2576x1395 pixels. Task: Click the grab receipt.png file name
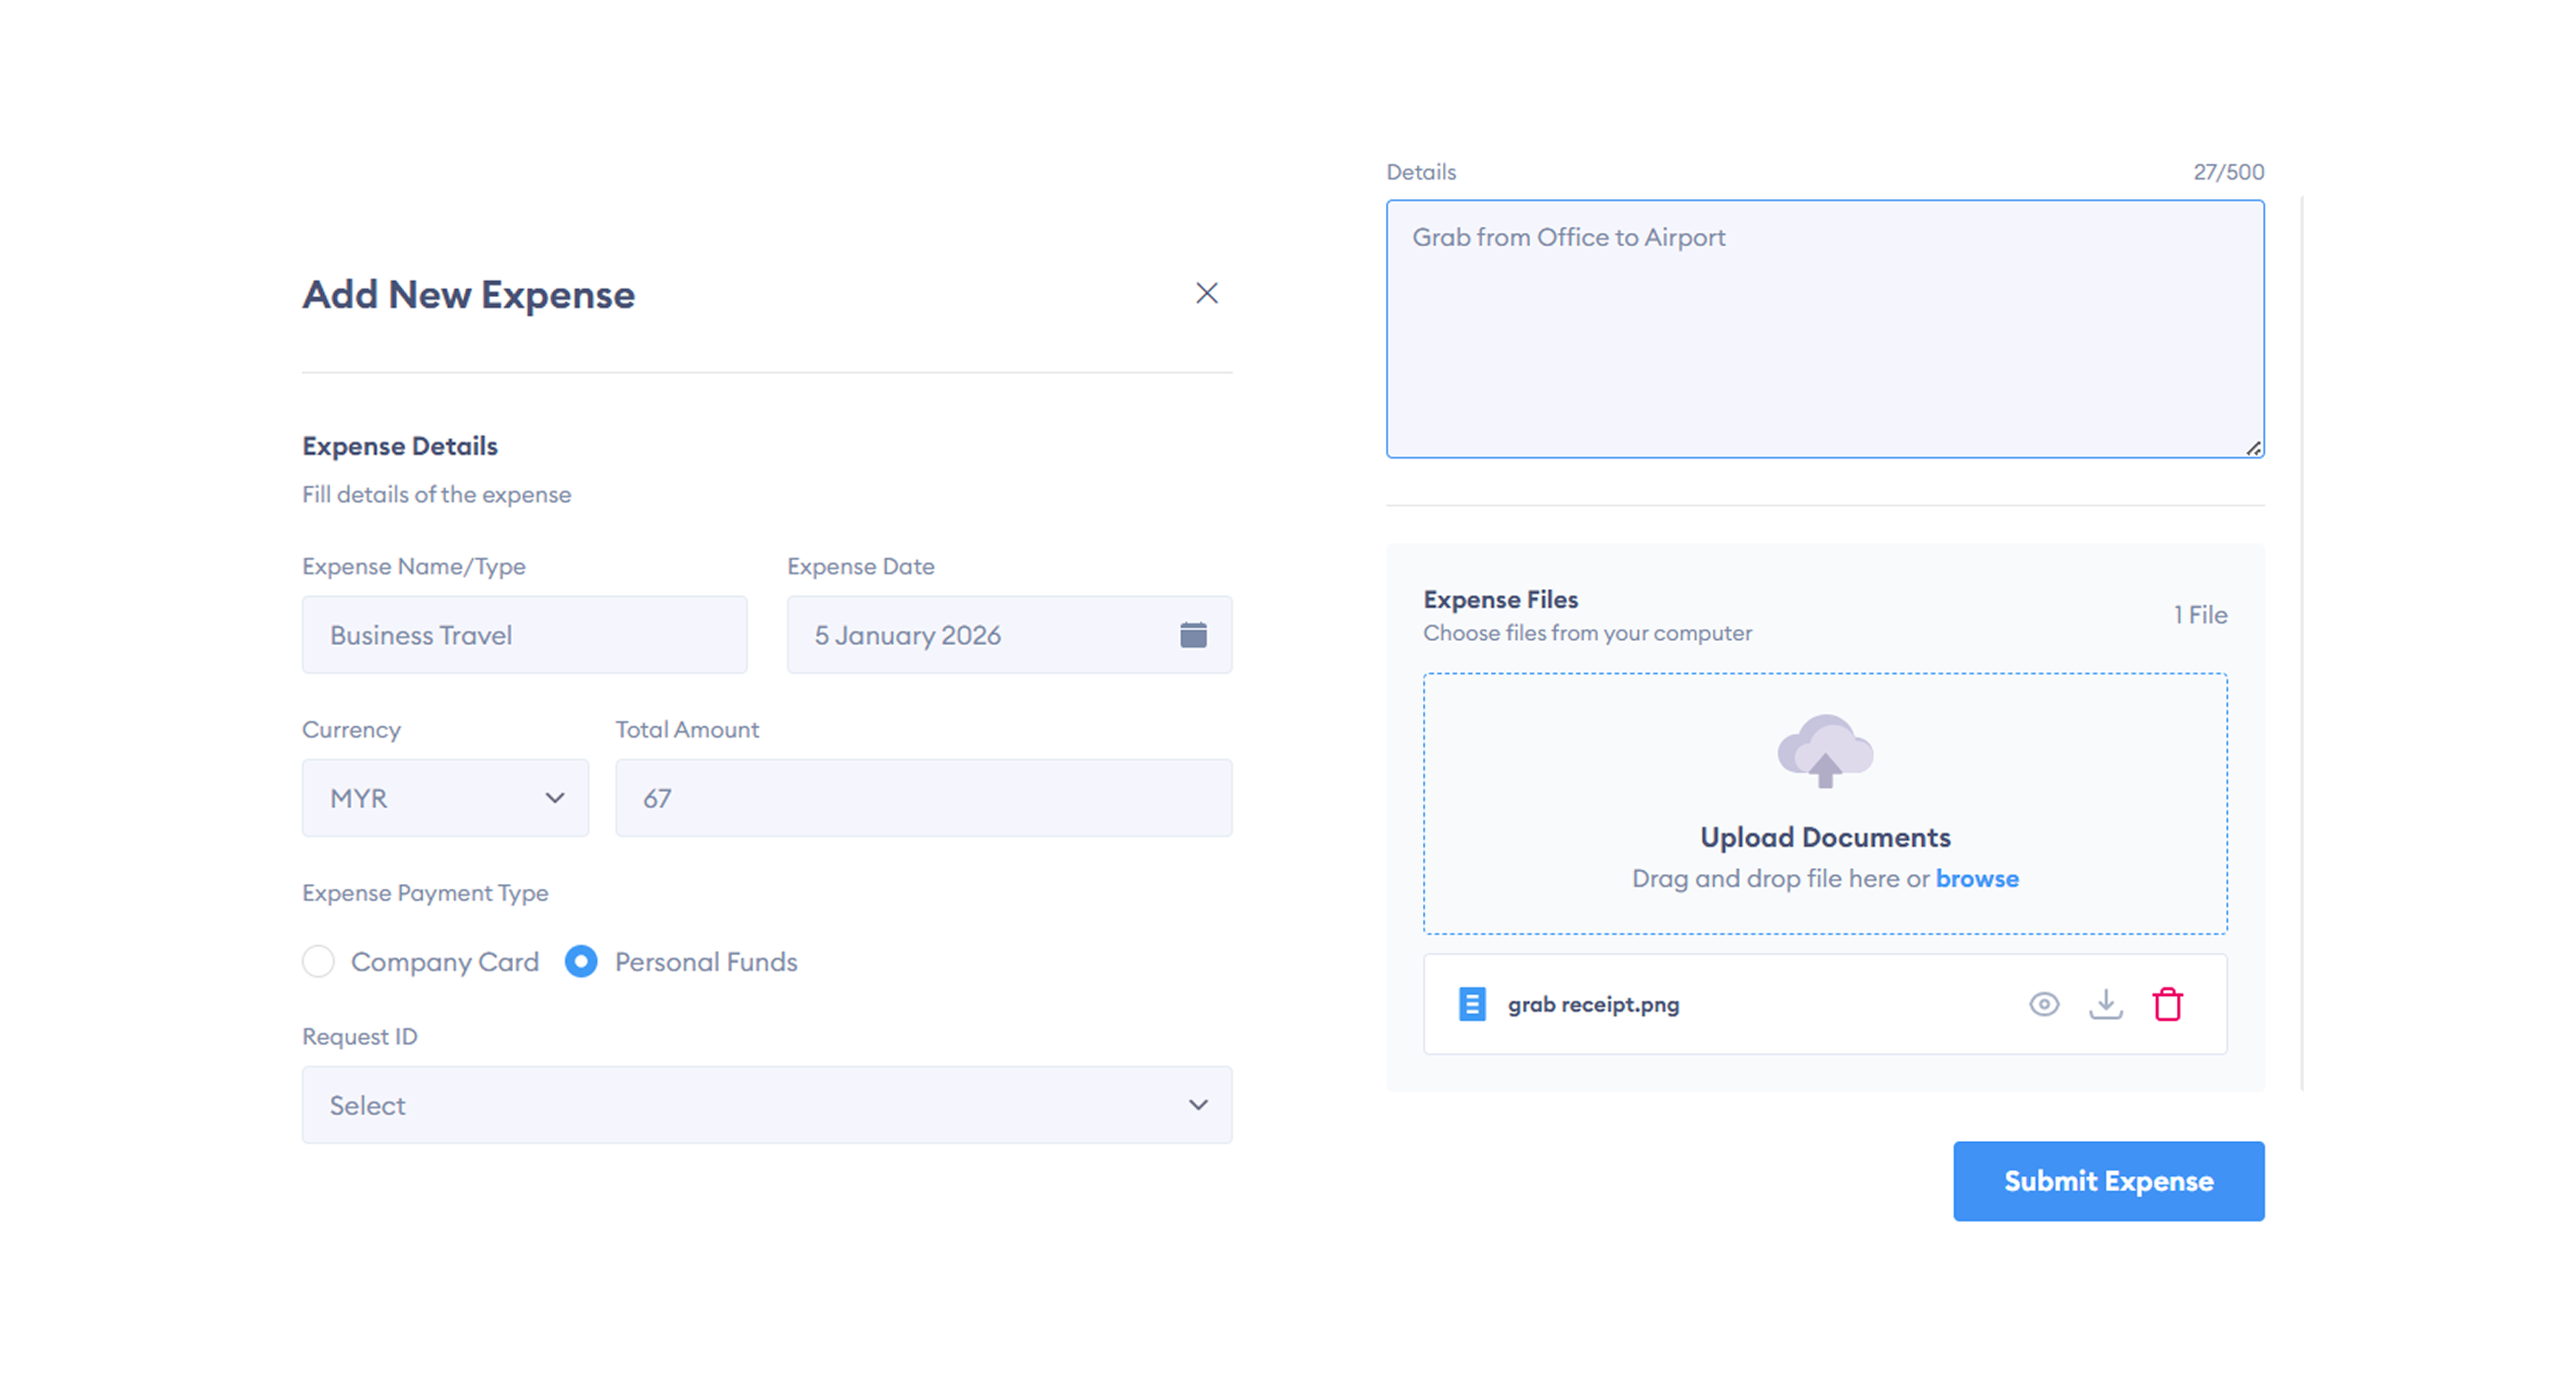click(x=1593, y=1005)
